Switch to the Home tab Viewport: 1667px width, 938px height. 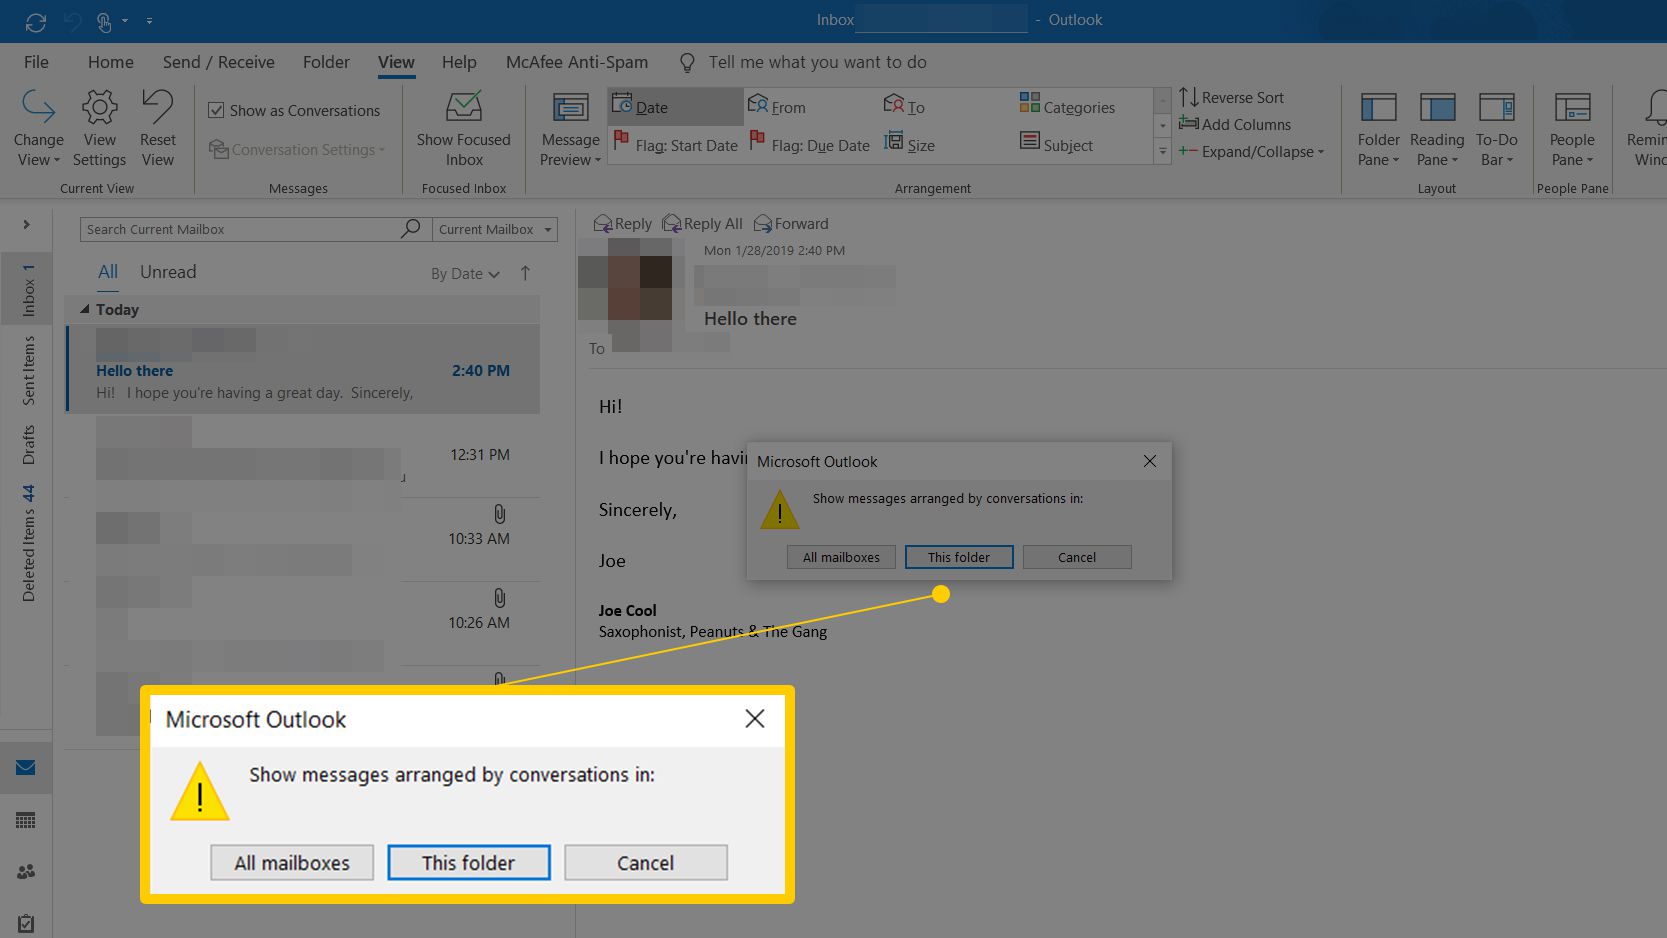pyautogui.click(x=111, y=62)
